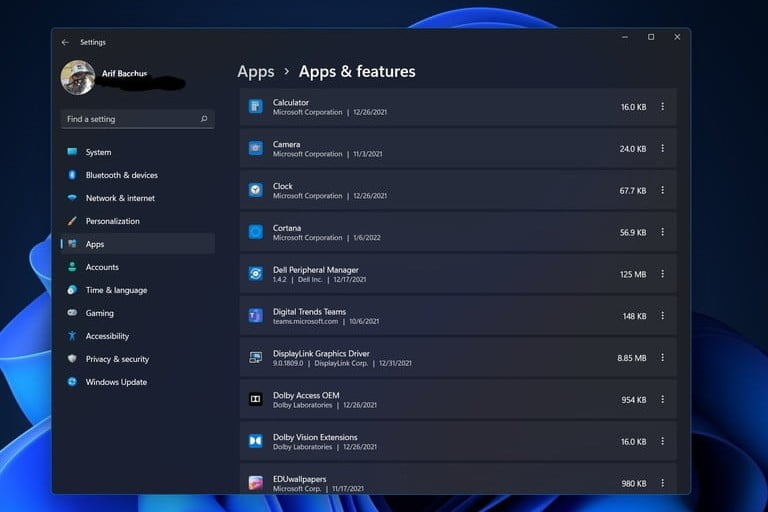Click the EDUwallpapers app icon
The image size is (768, 512).
(256, 483)
